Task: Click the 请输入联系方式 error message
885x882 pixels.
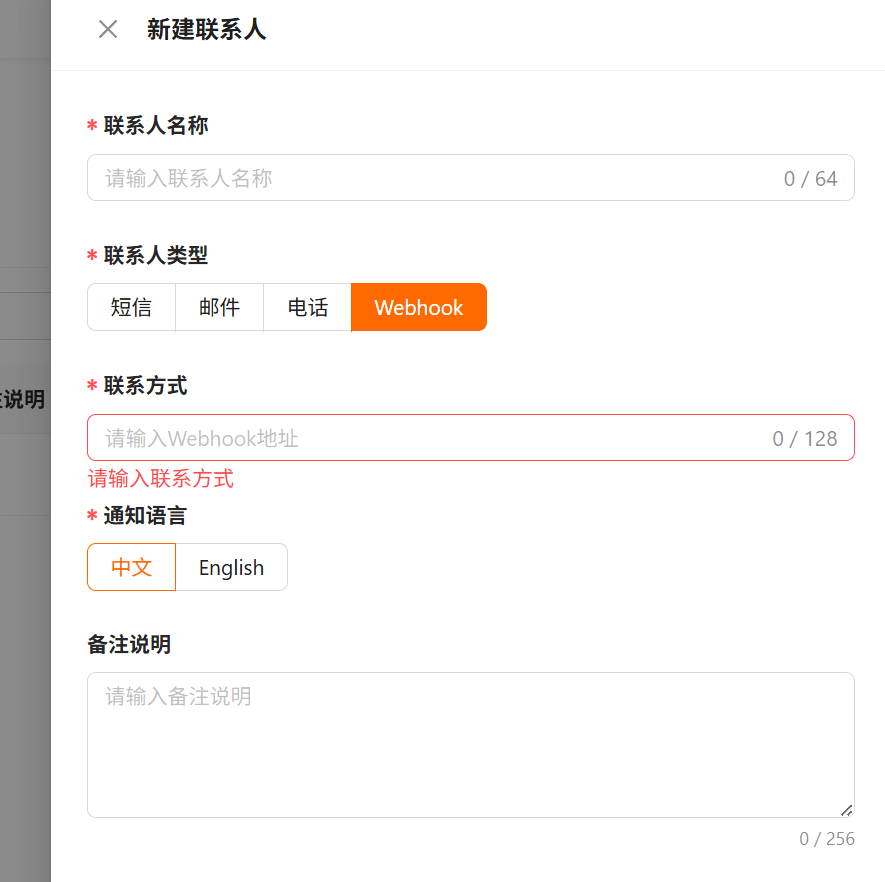Action: (161, 479)
